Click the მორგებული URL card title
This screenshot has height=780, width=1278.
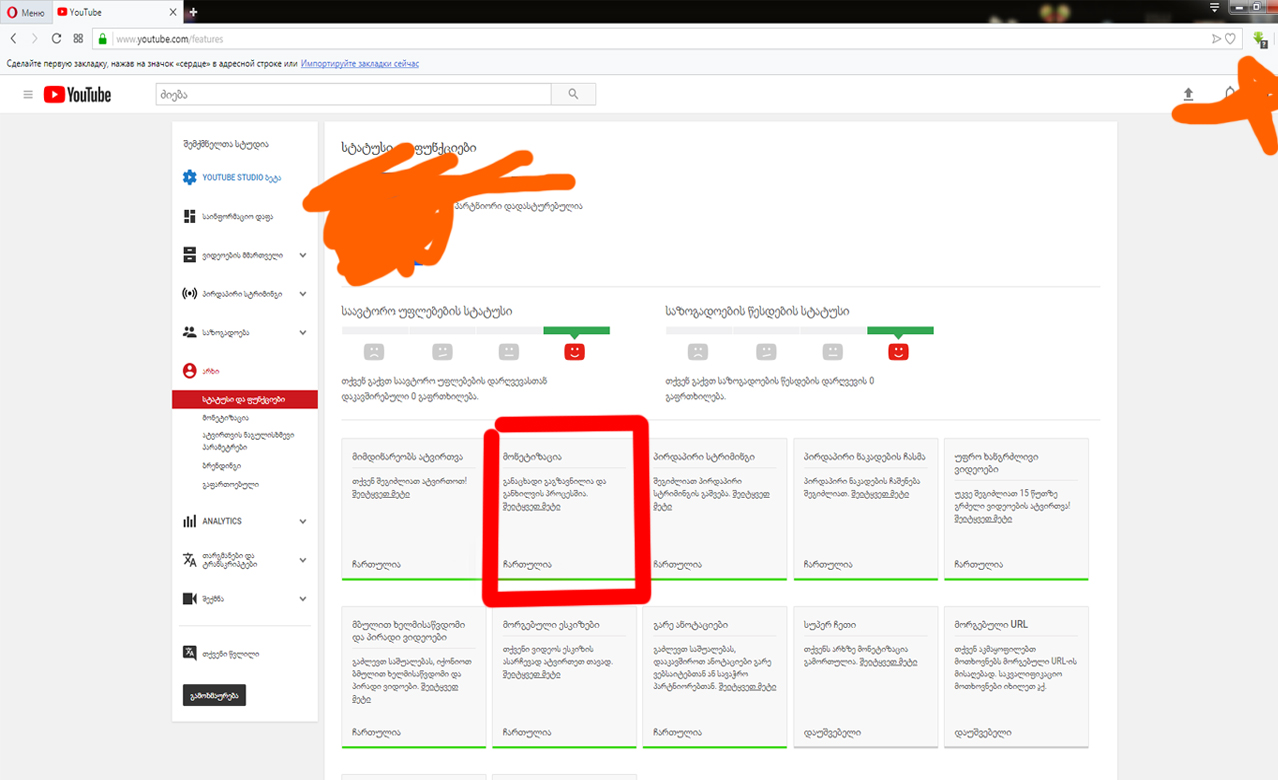coord(991,624)
